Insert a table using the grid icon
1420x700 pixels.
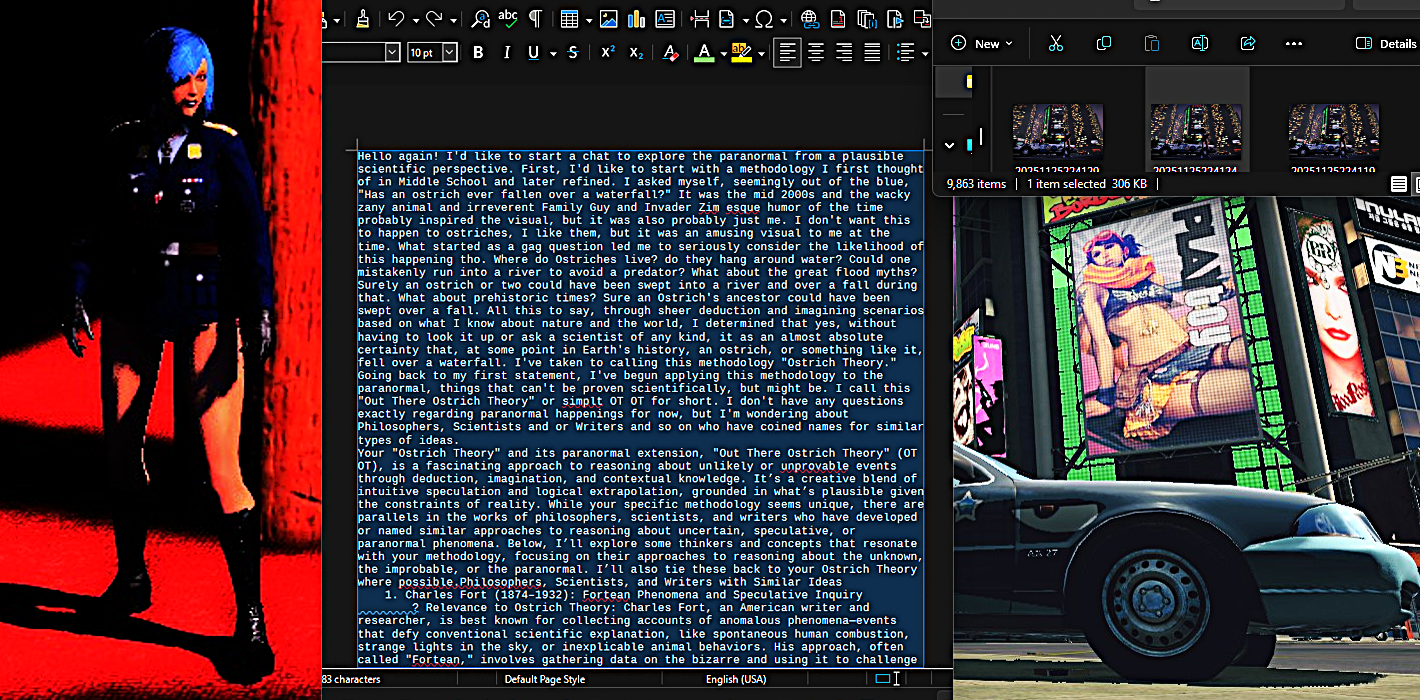tap(570, 18)
